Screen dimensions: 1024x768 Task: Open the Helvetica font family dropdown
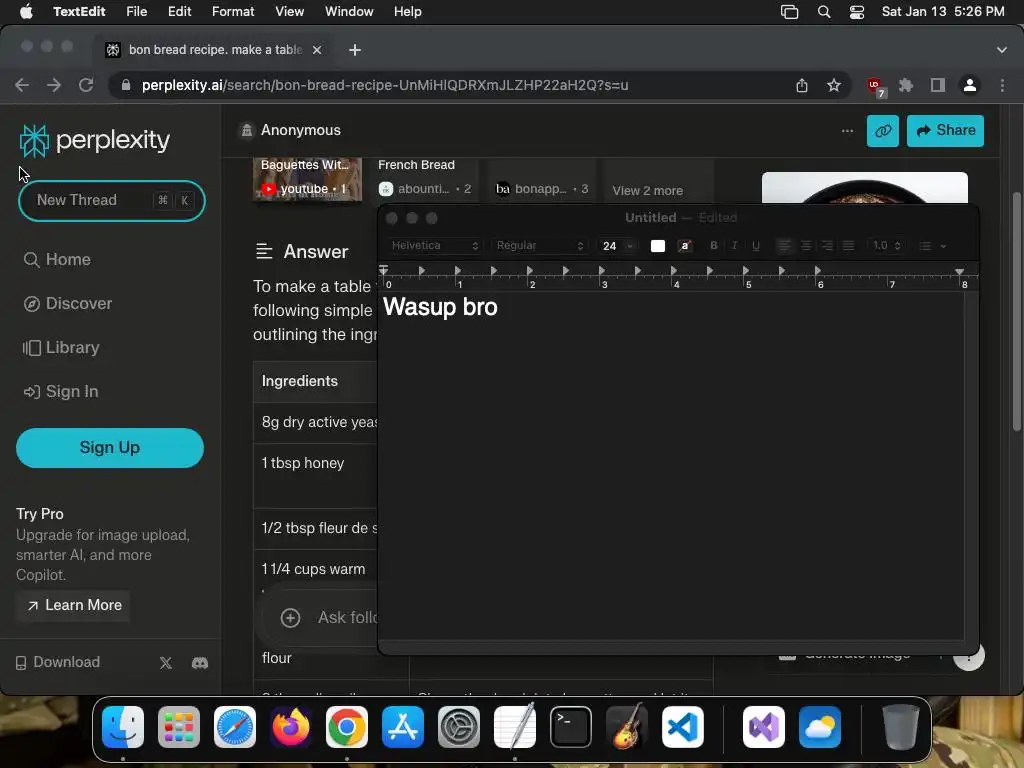point(434,246)
